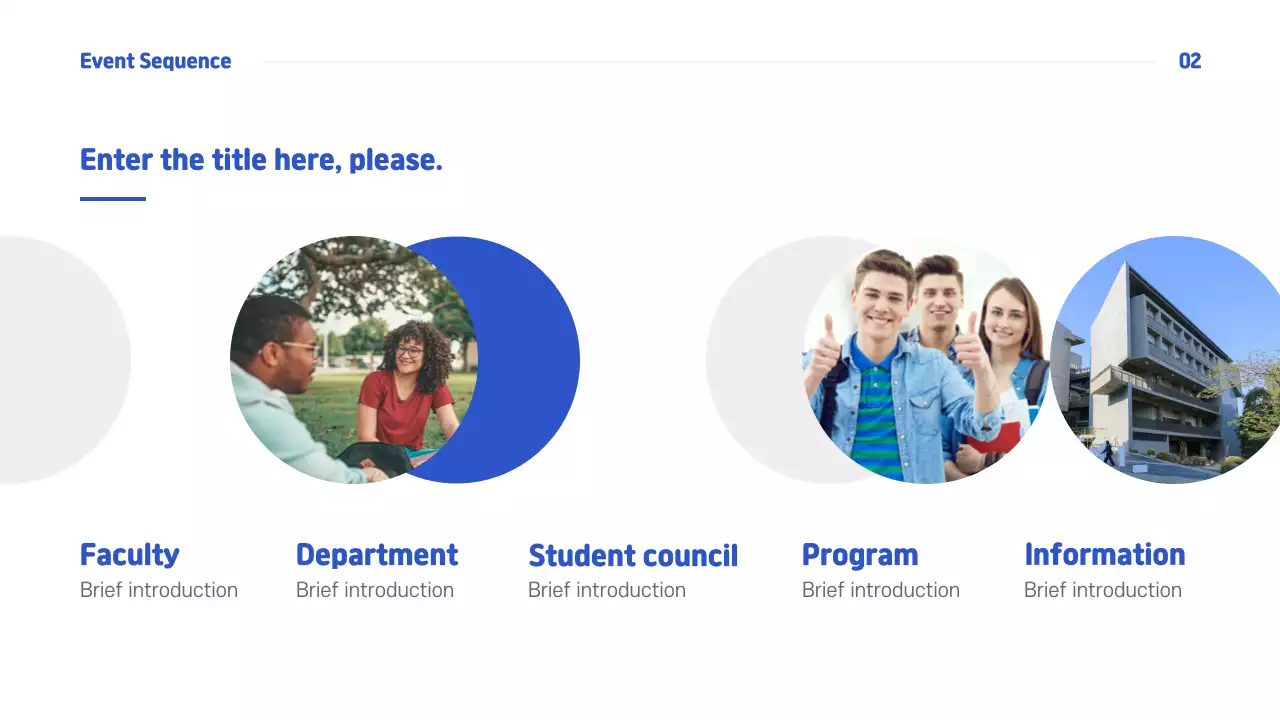This screenshot has height=720, width=1280.
Task: Click the solid blue circle shape
Action: coord(530,360)
